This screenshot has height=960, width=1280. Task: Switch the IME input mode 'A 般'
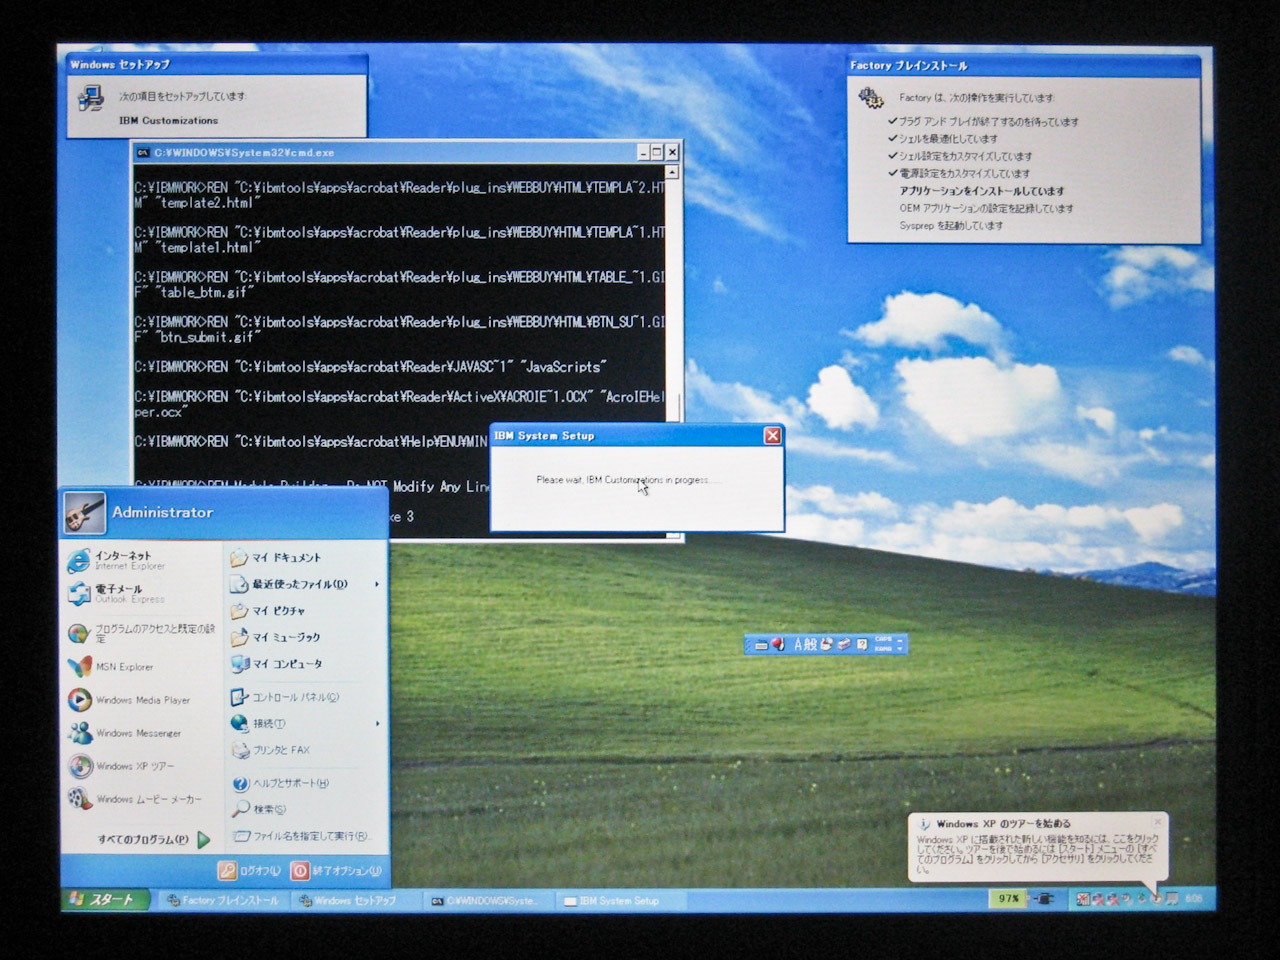click(805, 644)
